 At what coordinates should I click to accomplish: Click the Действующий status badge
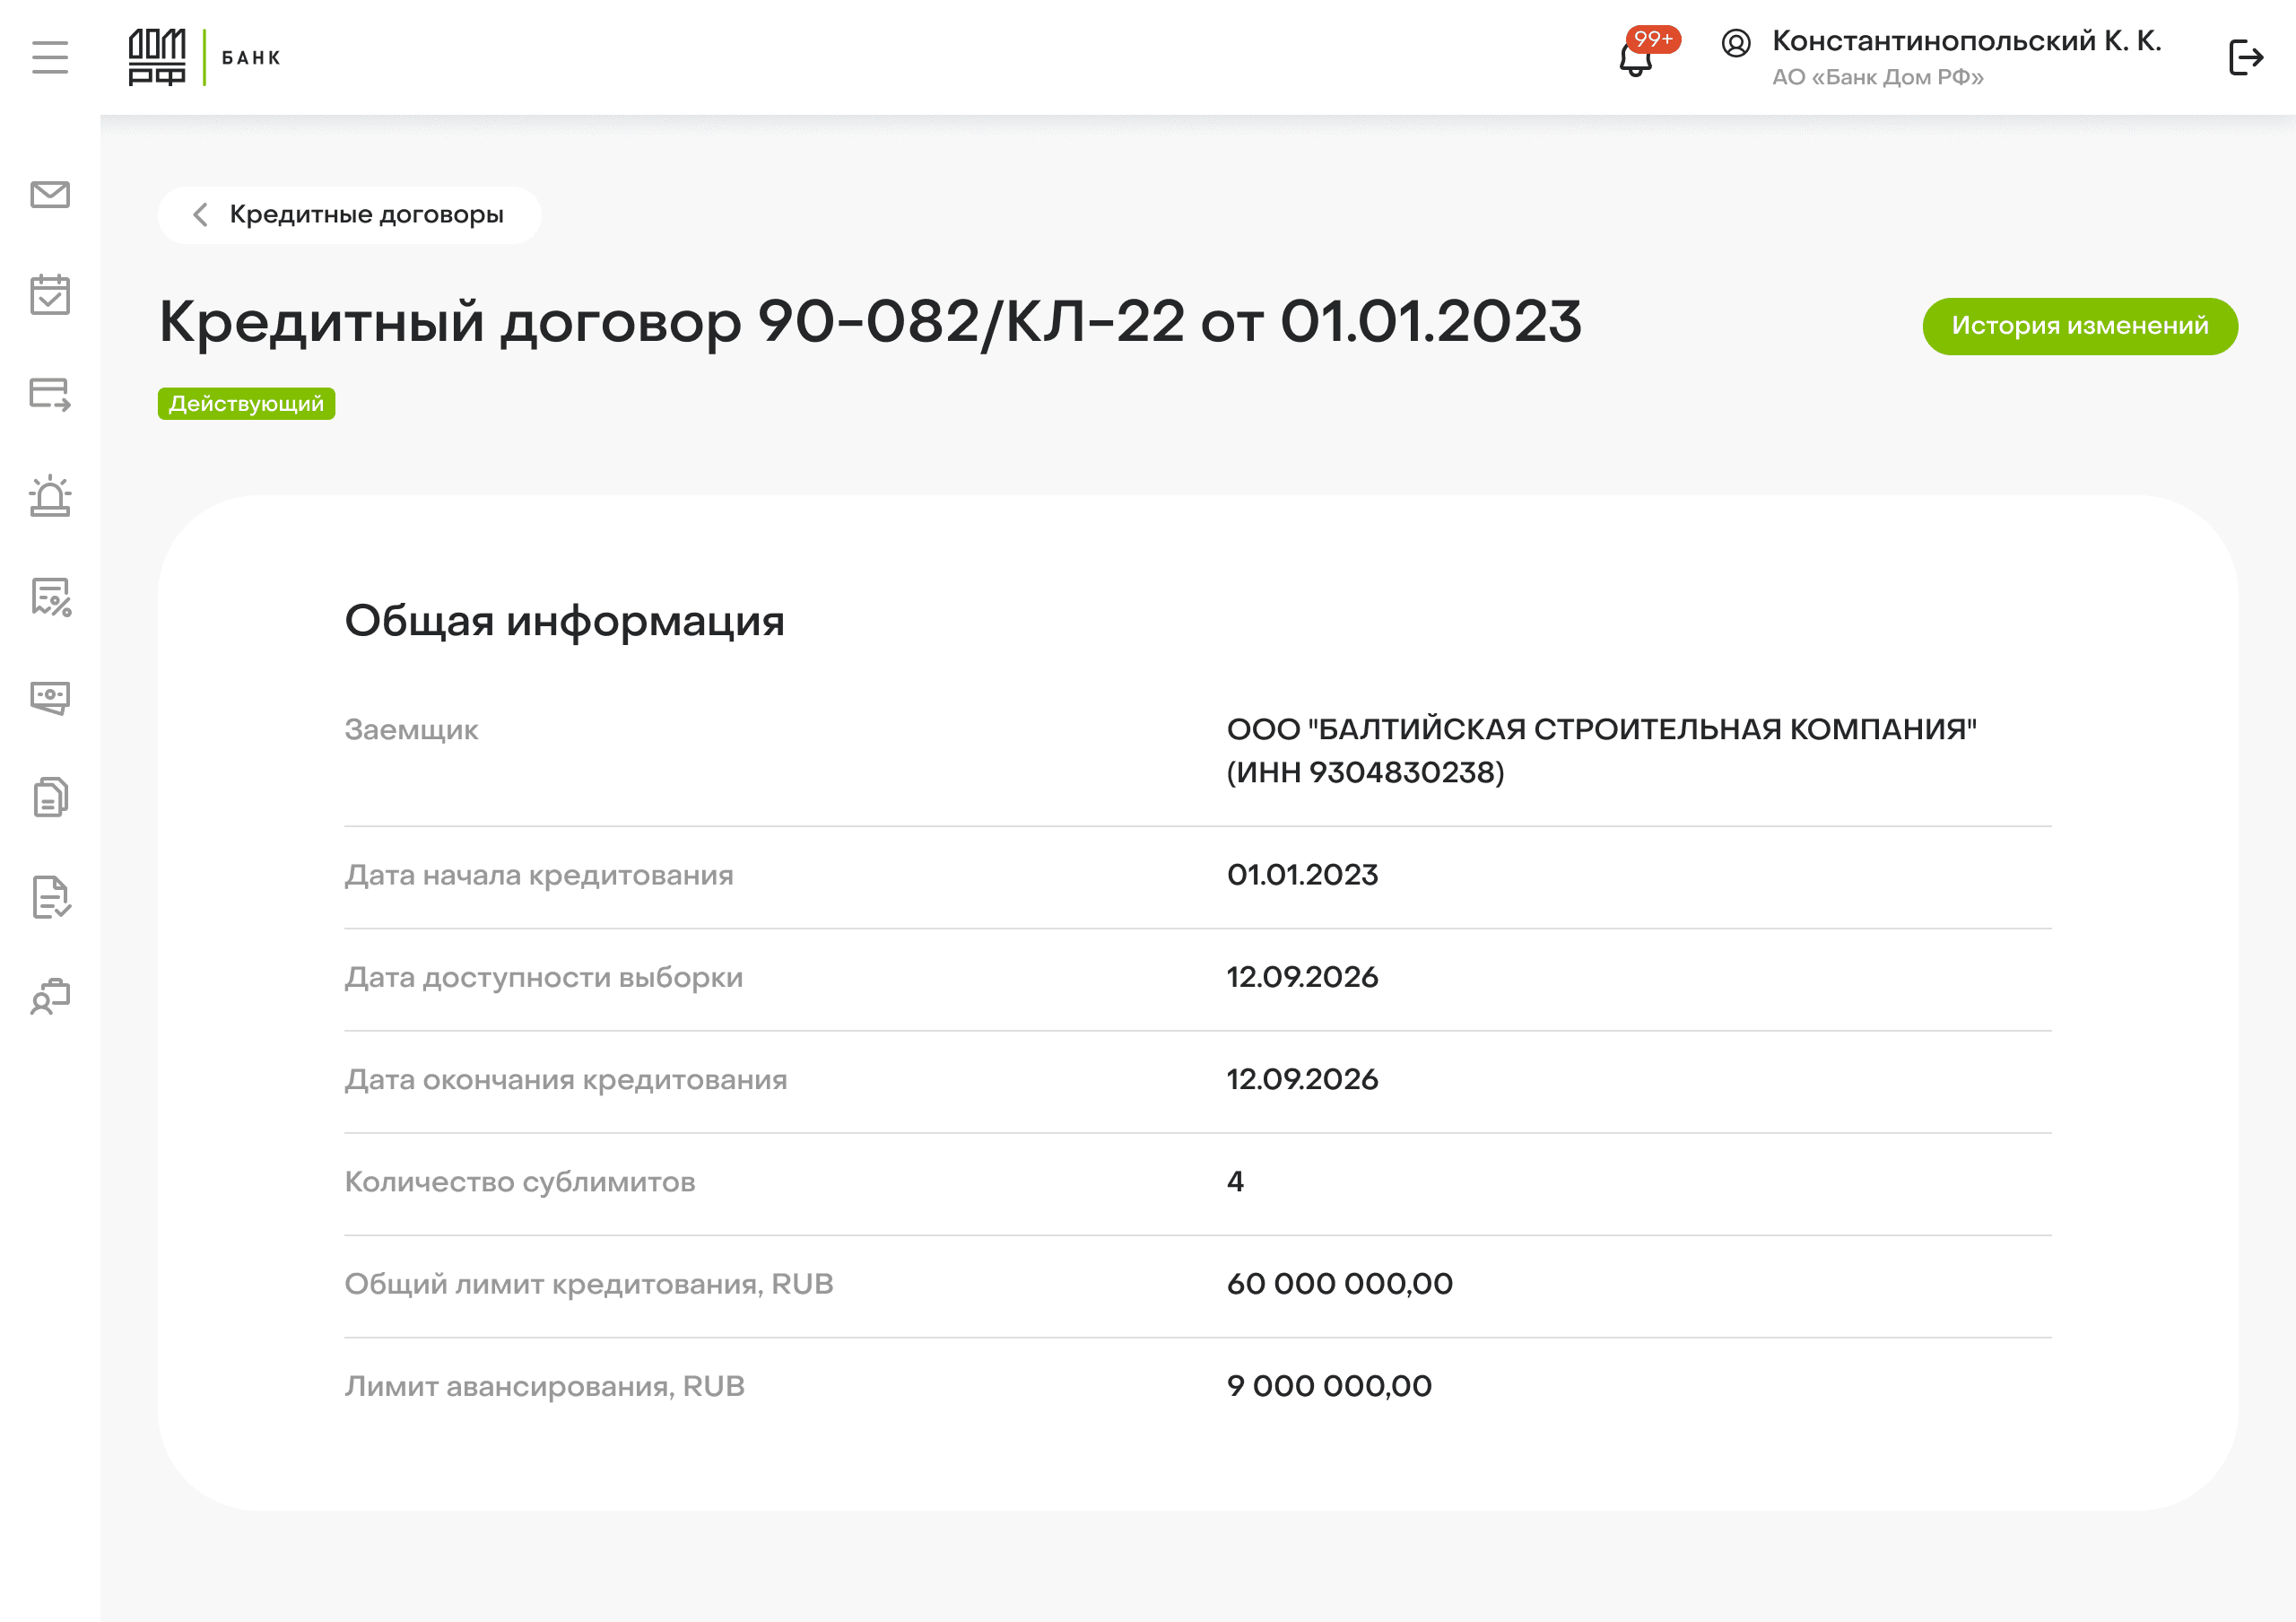click(246, 404)
